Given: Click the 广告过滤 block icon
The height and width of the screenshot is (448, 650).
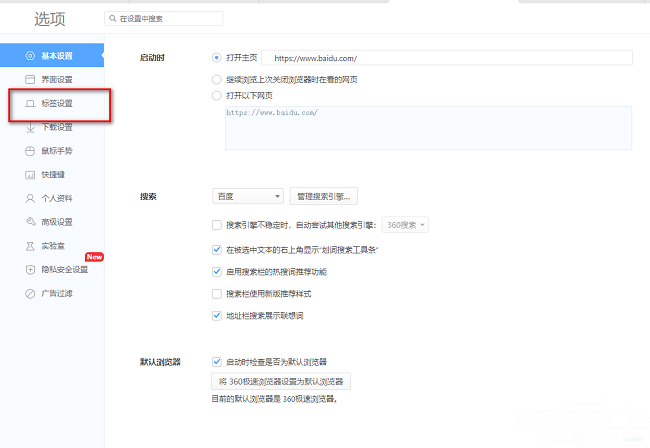Looking at the screenshot, I should [30, 294].
